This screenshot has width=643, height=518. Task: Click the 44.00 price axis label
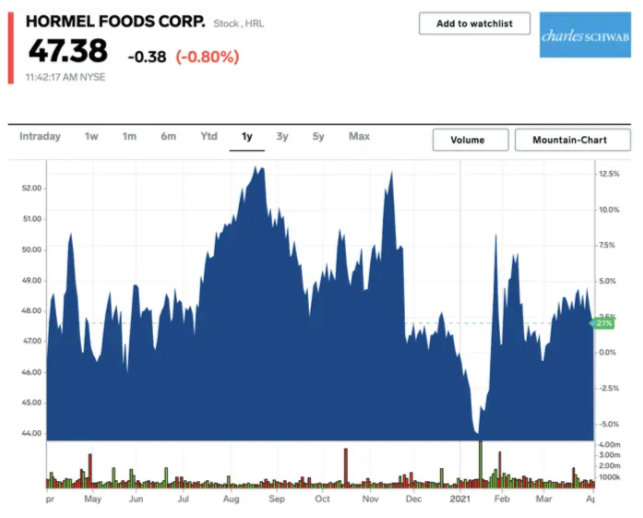(x=32, y=433)
